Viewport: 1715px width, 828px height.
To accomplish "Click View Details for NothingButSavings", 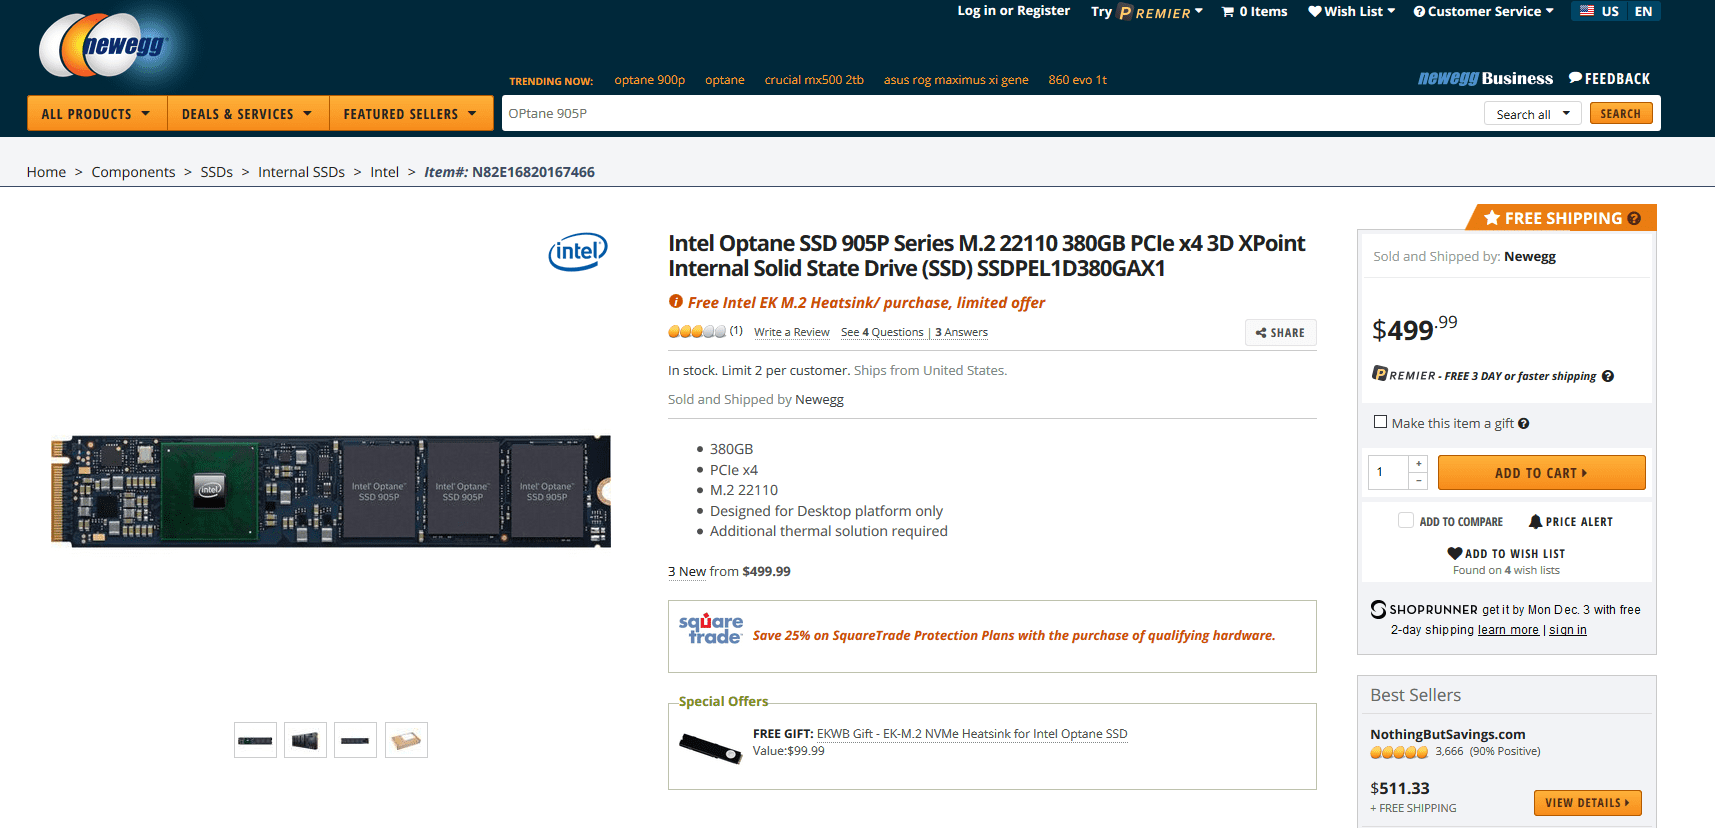I will tap(1587, 803).
